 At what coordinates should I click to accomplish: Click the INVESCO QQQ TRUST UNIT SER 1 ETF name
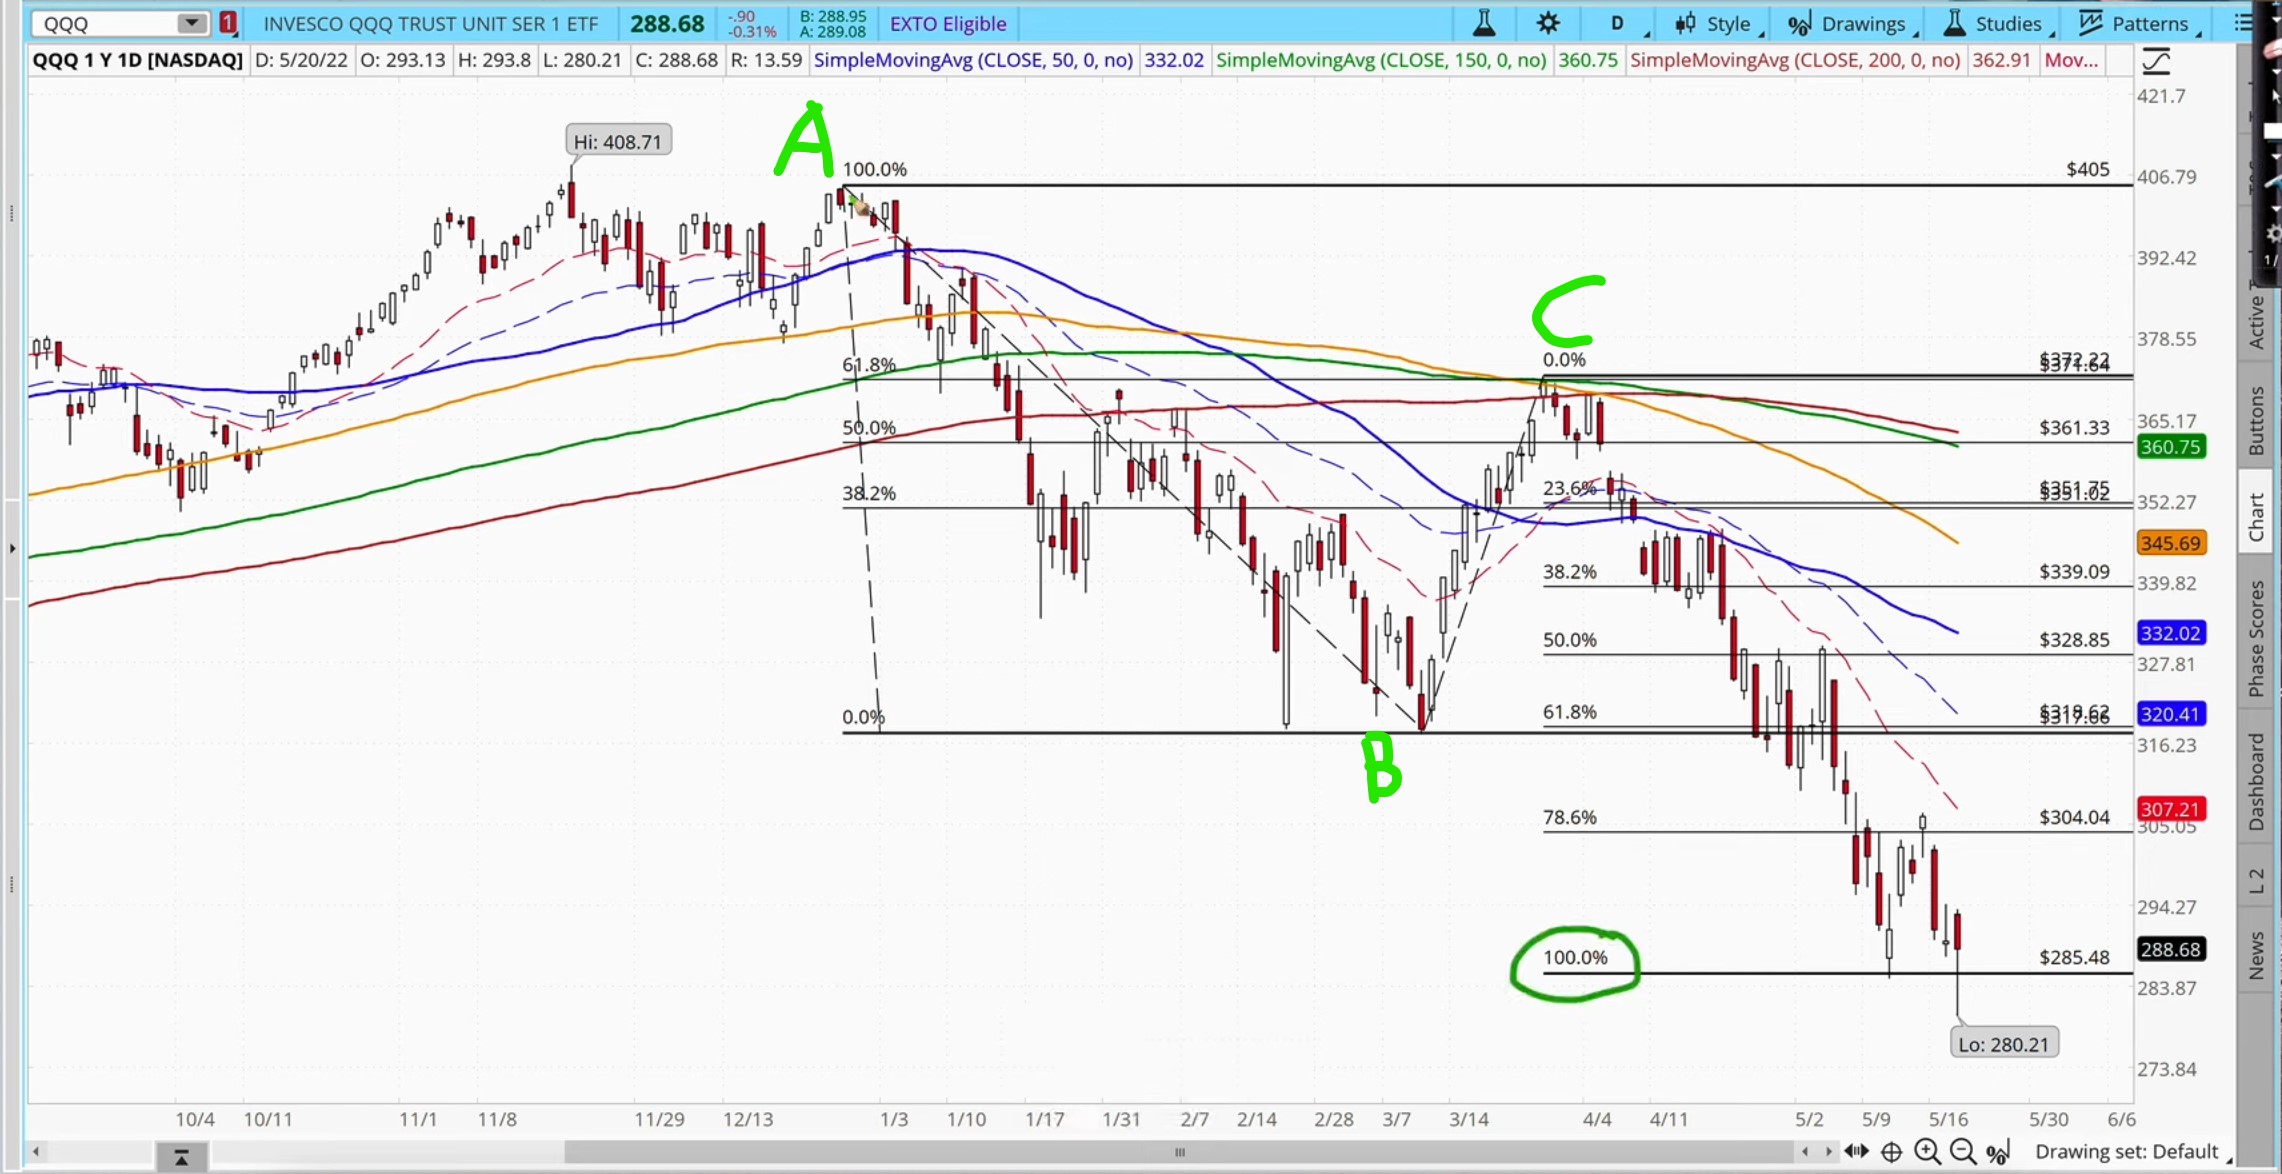pos(431,24)
